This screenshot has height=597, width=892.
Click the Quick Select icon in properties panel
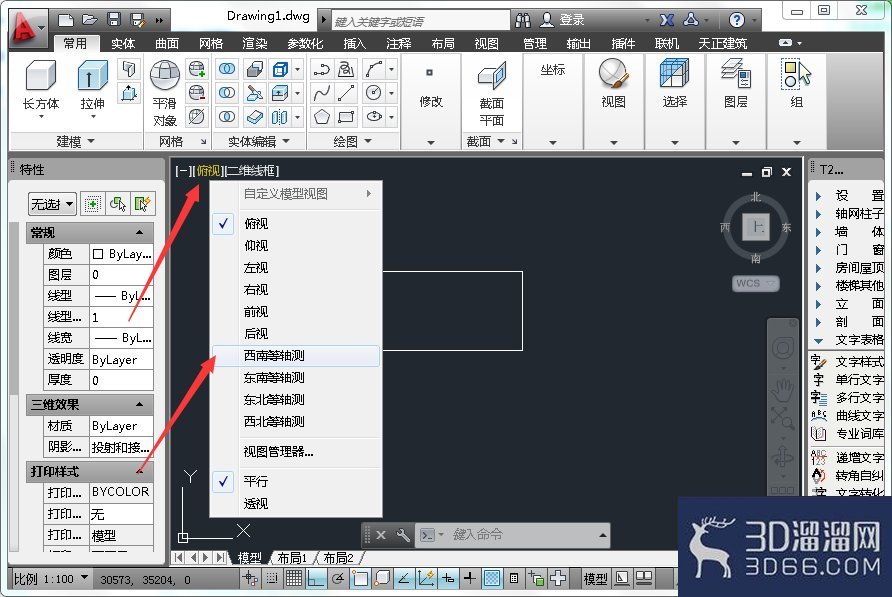142,204
